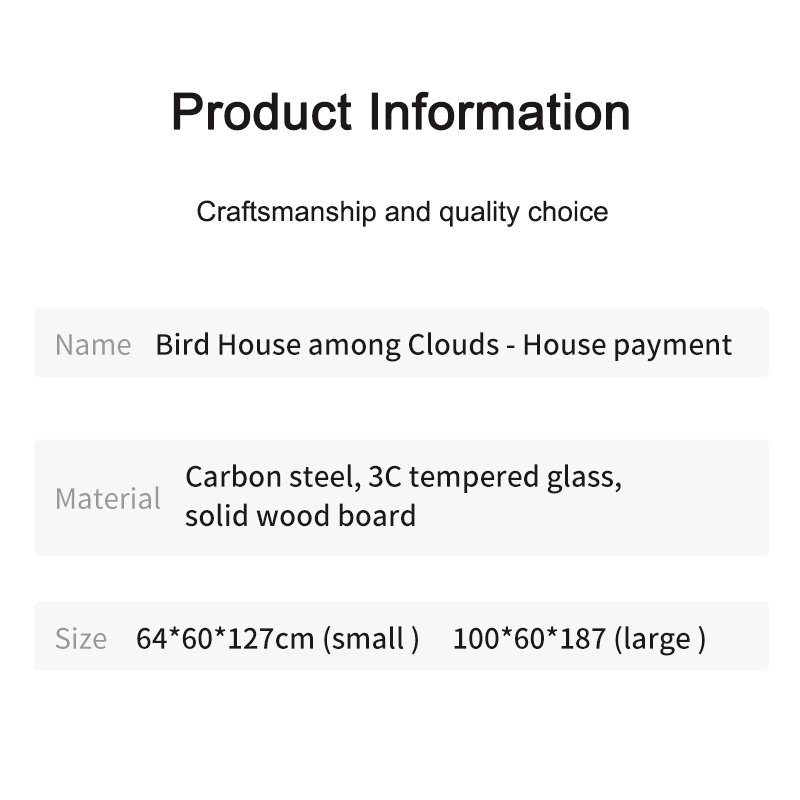Click the word "and" in the subtitle
This screenshot has width=800, height=800.
coord(406,212)
